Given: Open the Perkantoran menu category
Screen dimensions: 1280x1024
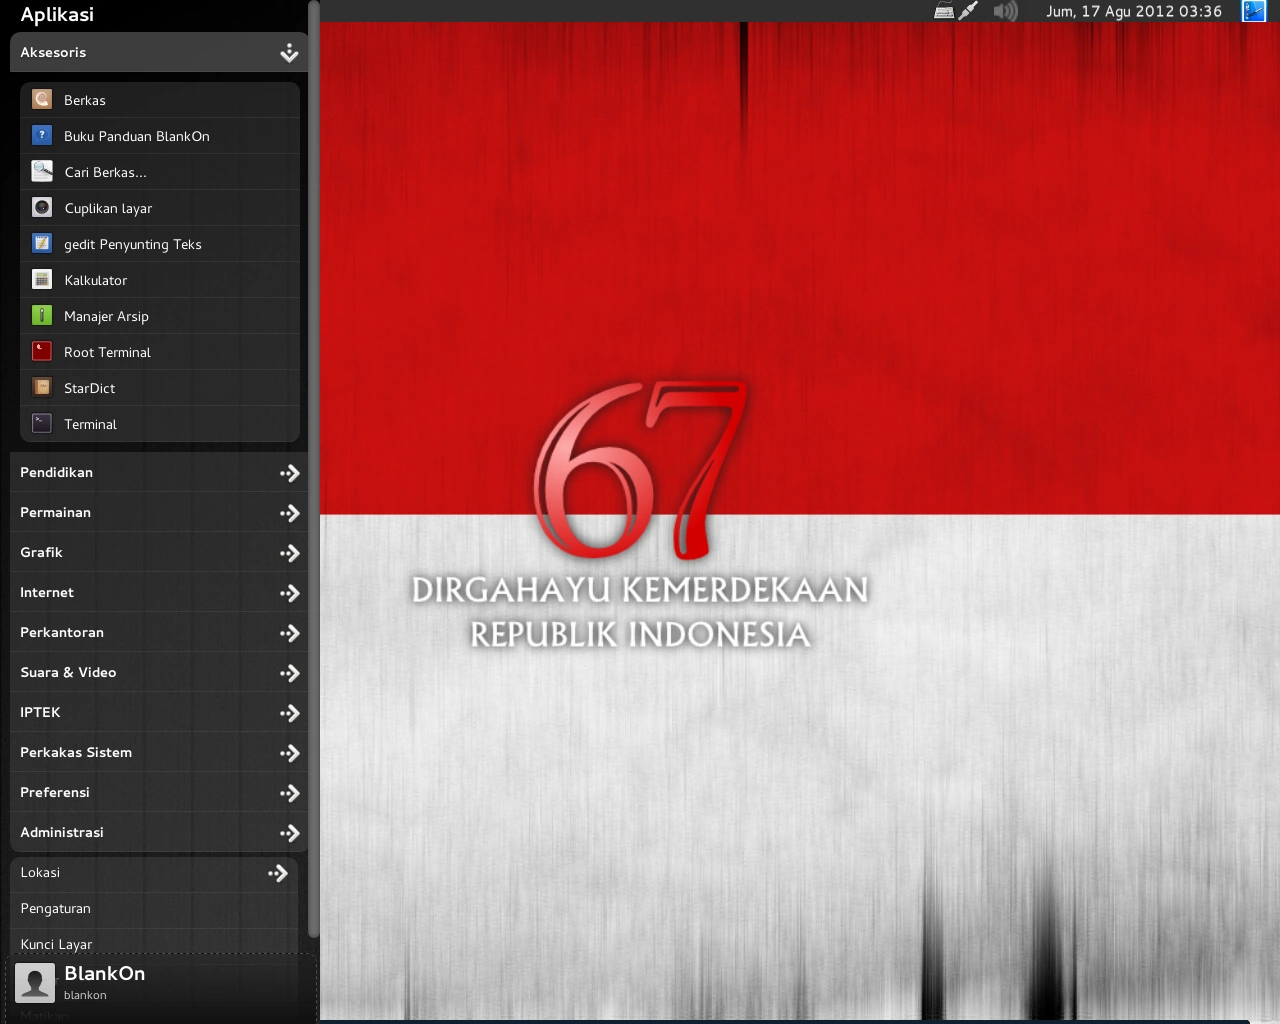Looking at the screenshot, I should click(x=62, y=633).
